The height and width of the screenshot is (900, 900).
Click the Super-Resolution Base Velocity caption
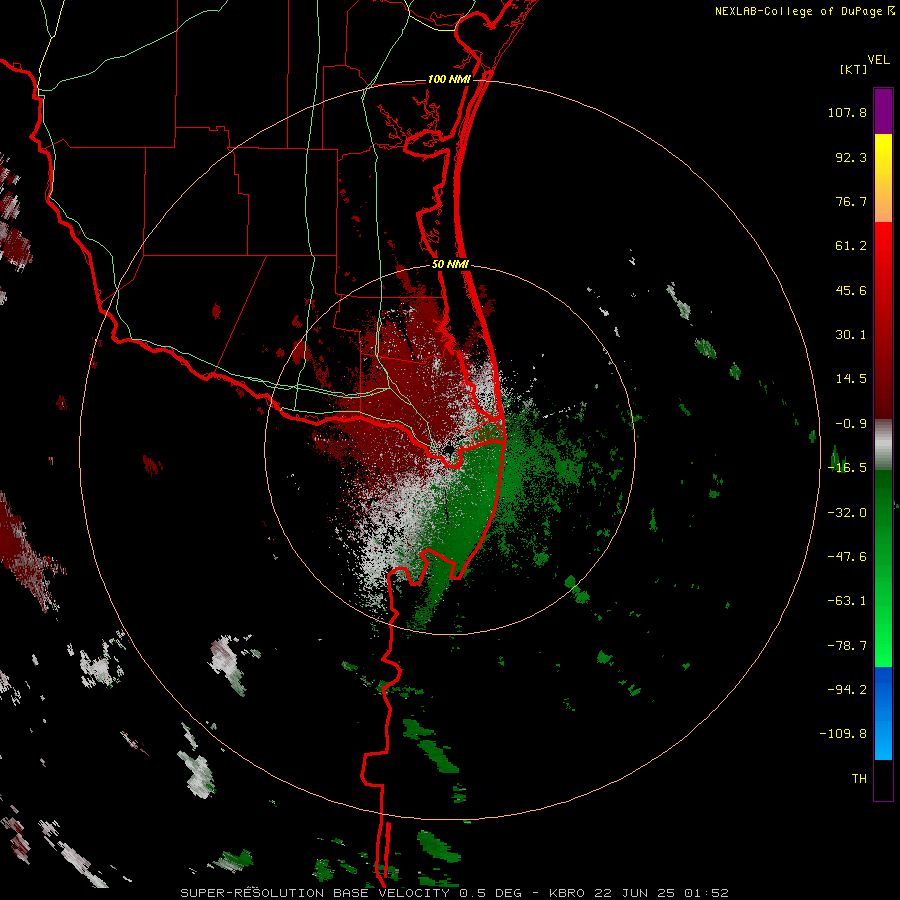coord(455,893)
